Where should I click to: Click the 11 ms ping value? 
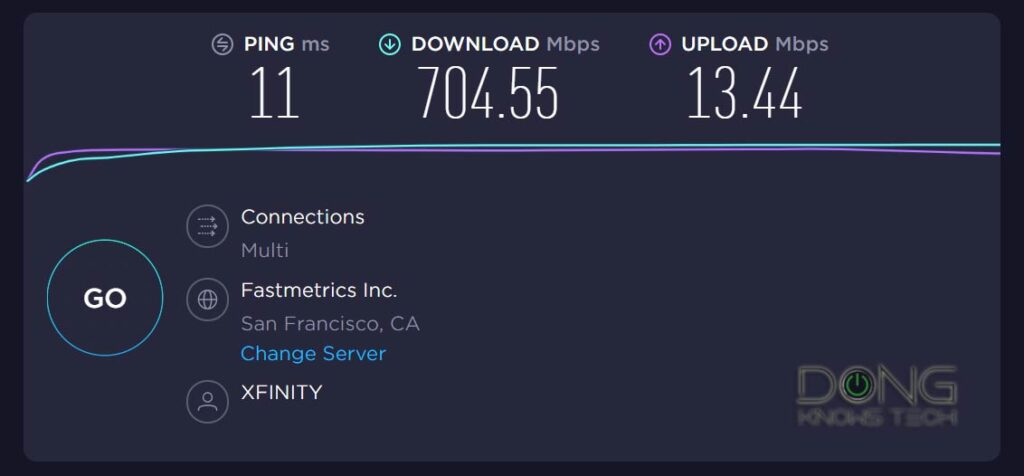274,93
